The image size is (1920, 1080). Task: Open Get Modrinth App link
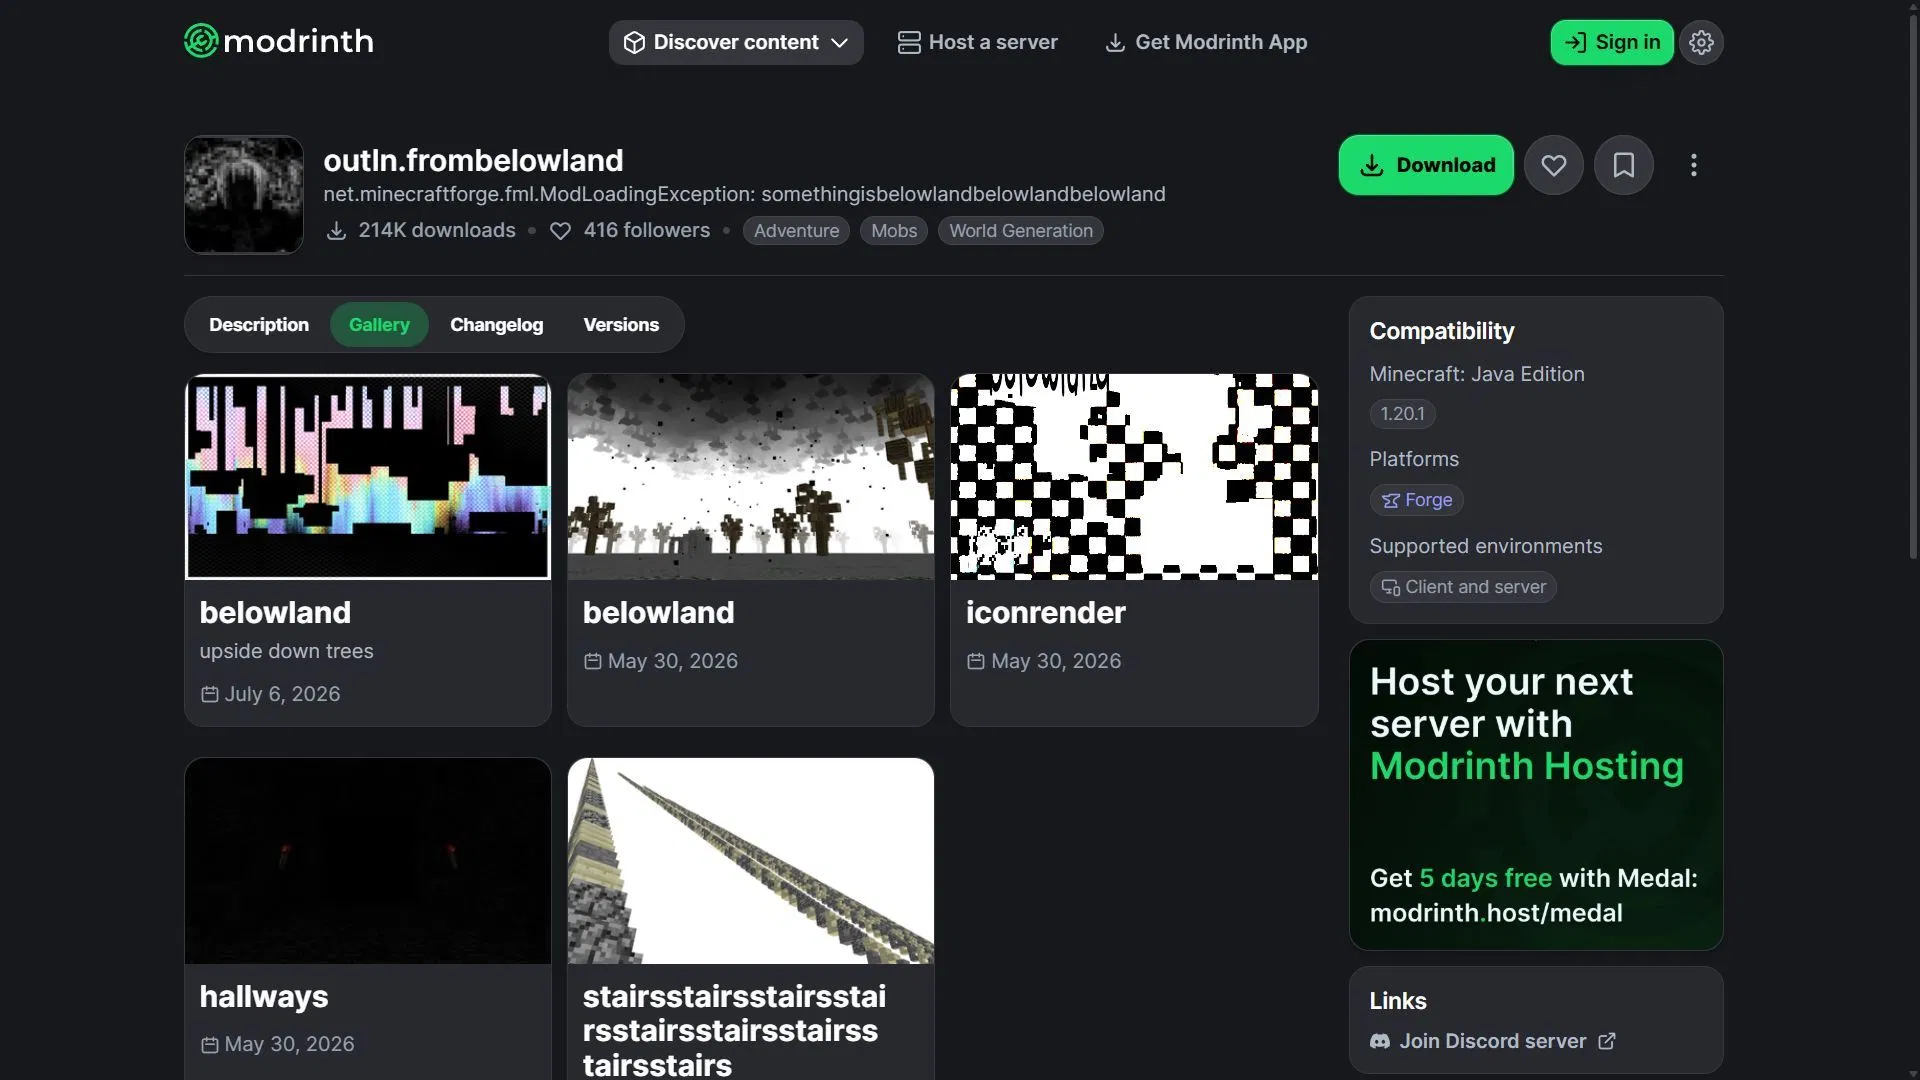tap(1206, 42)
